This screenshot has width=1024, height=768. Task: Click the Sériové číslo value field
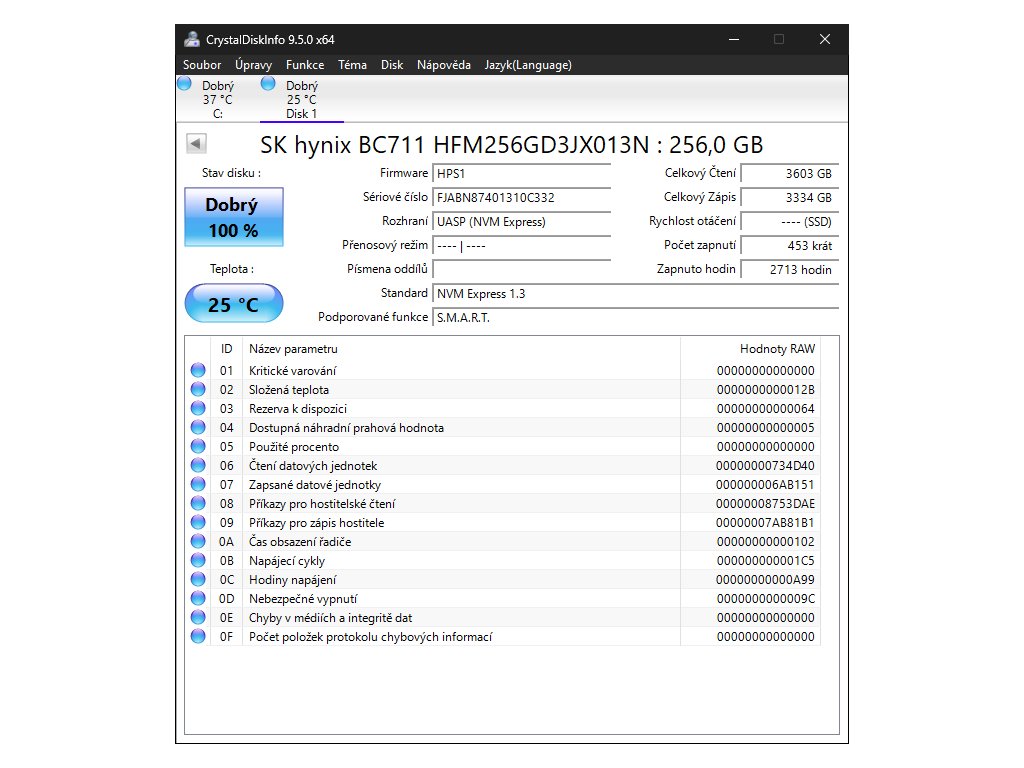(521, 198)
